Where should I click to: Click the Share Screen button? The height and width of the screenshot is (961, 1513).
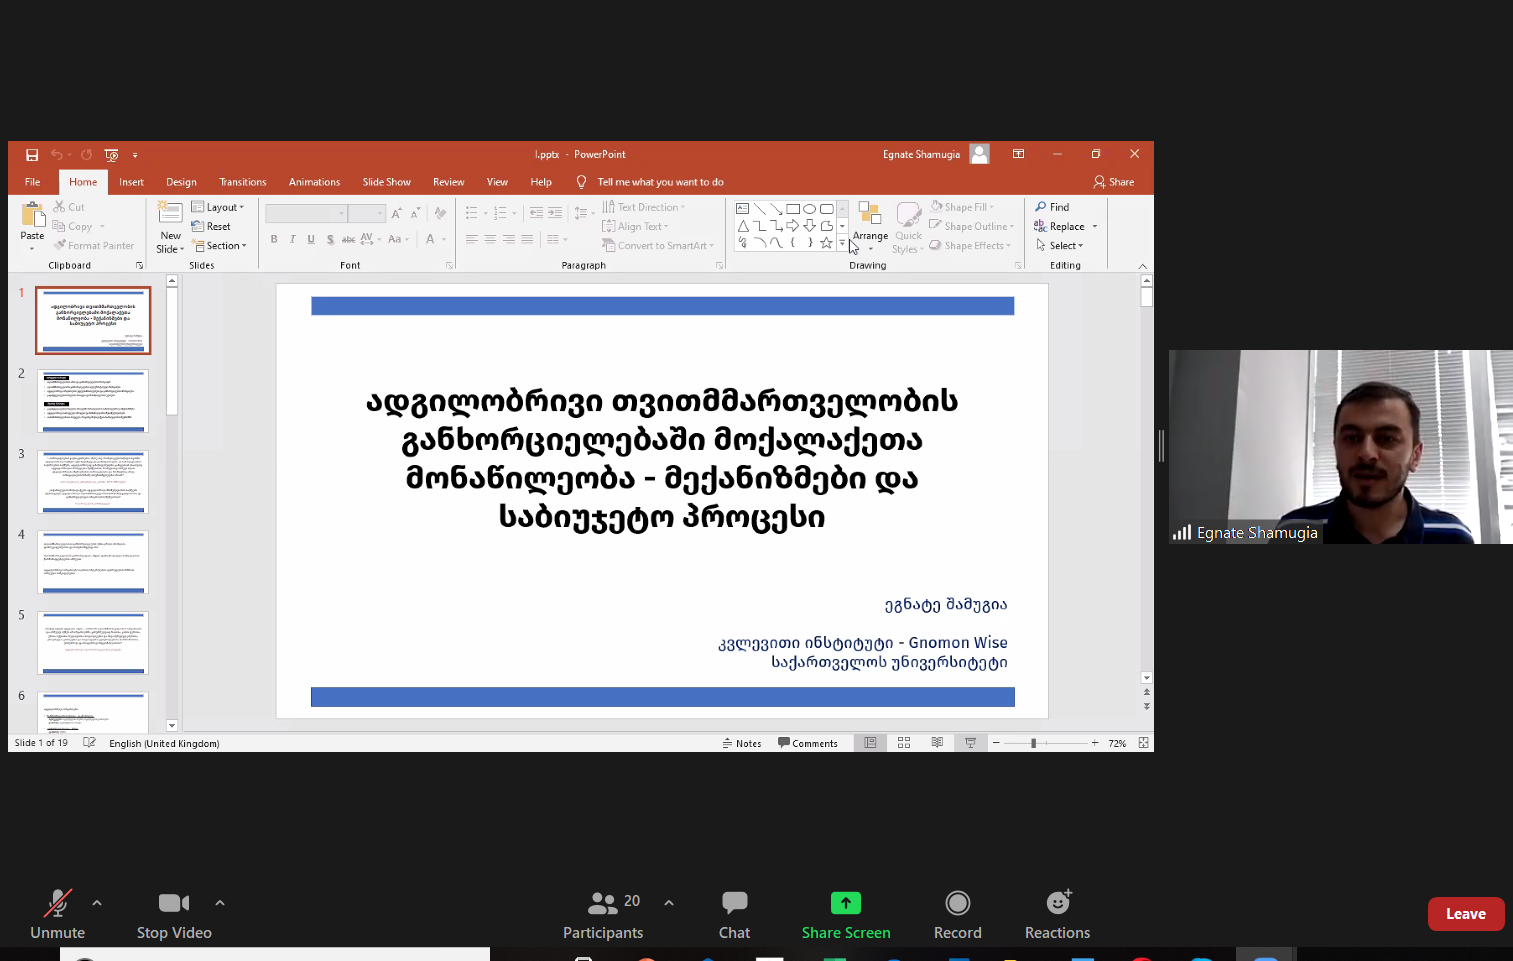point(845,914)
